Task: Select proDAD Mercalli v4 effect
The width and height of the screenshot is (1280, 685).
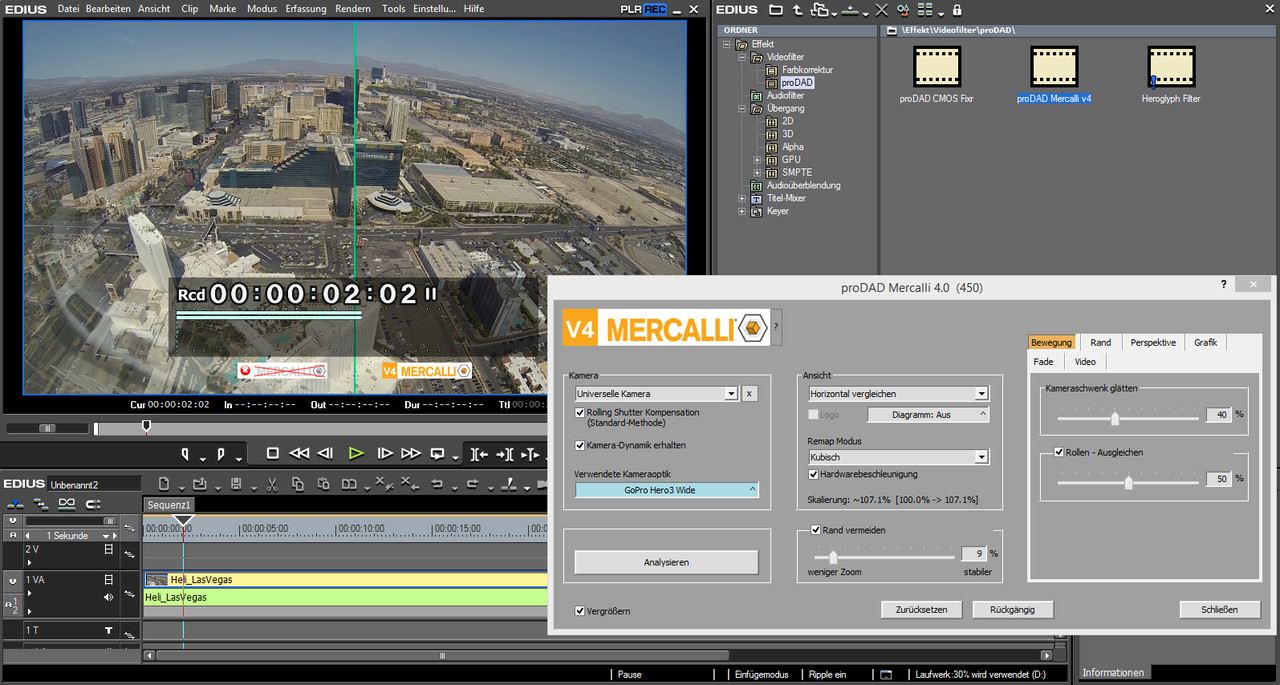Action: 1054,76
